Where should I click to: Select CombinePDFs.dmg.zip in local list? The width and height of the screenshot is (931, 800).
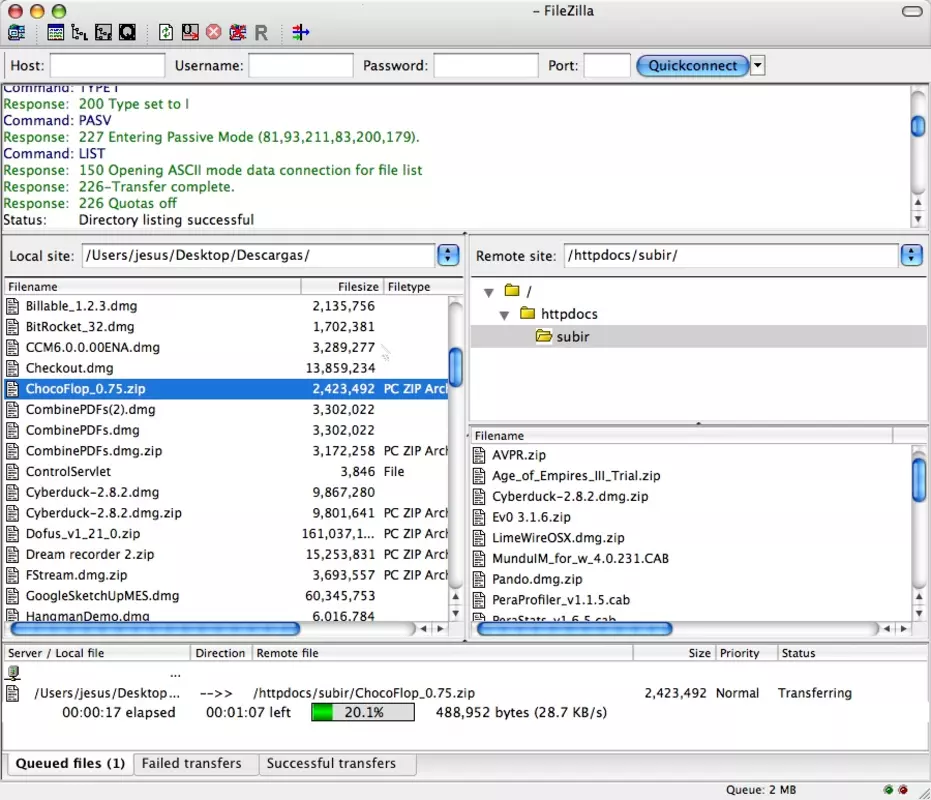(226, 451)
